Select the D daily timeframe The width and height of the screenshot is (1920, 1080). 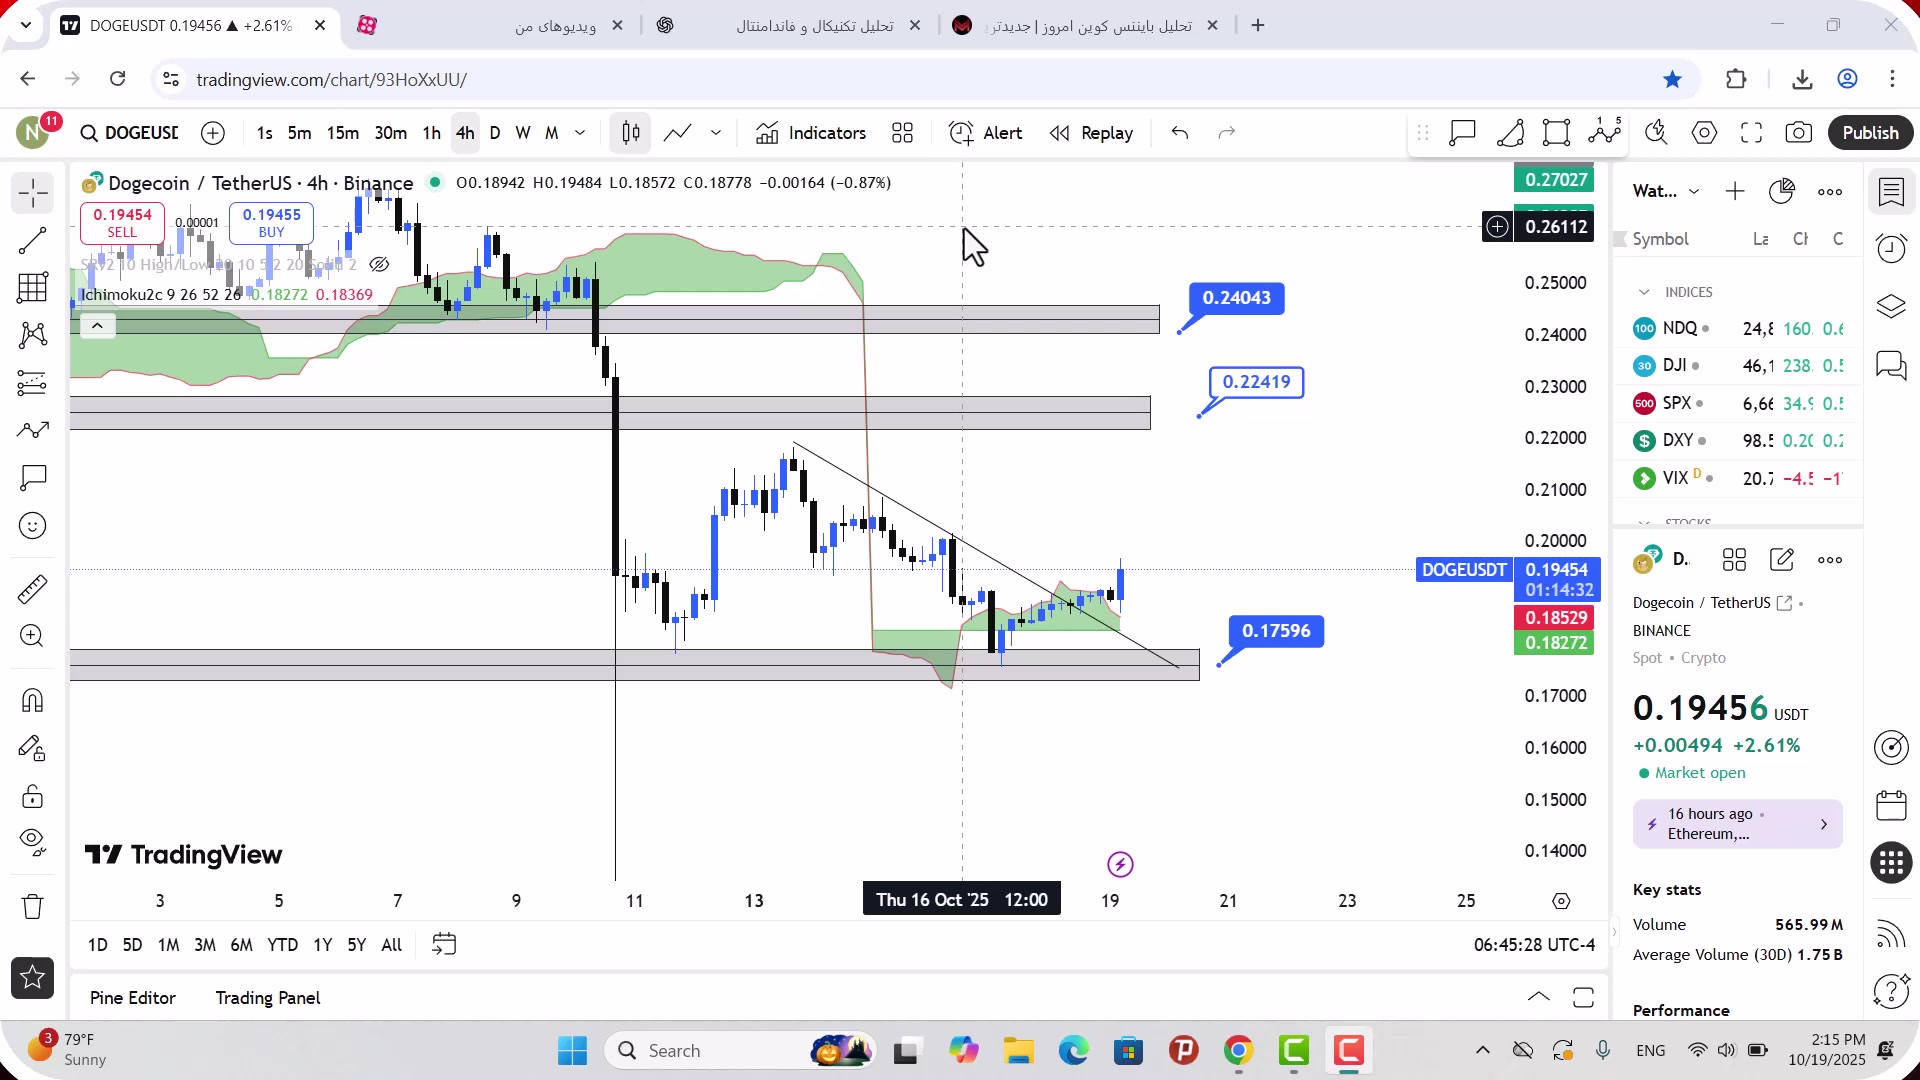coord(495,133)
